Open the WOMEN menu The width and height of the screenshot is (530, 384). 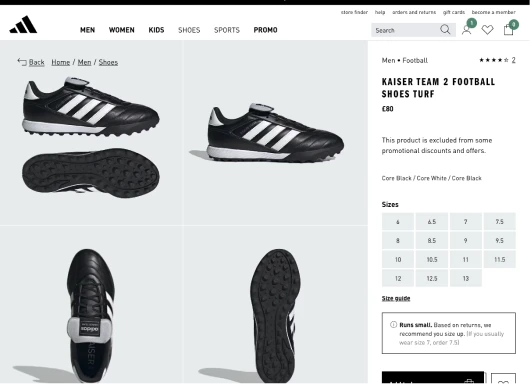[122, 30]
